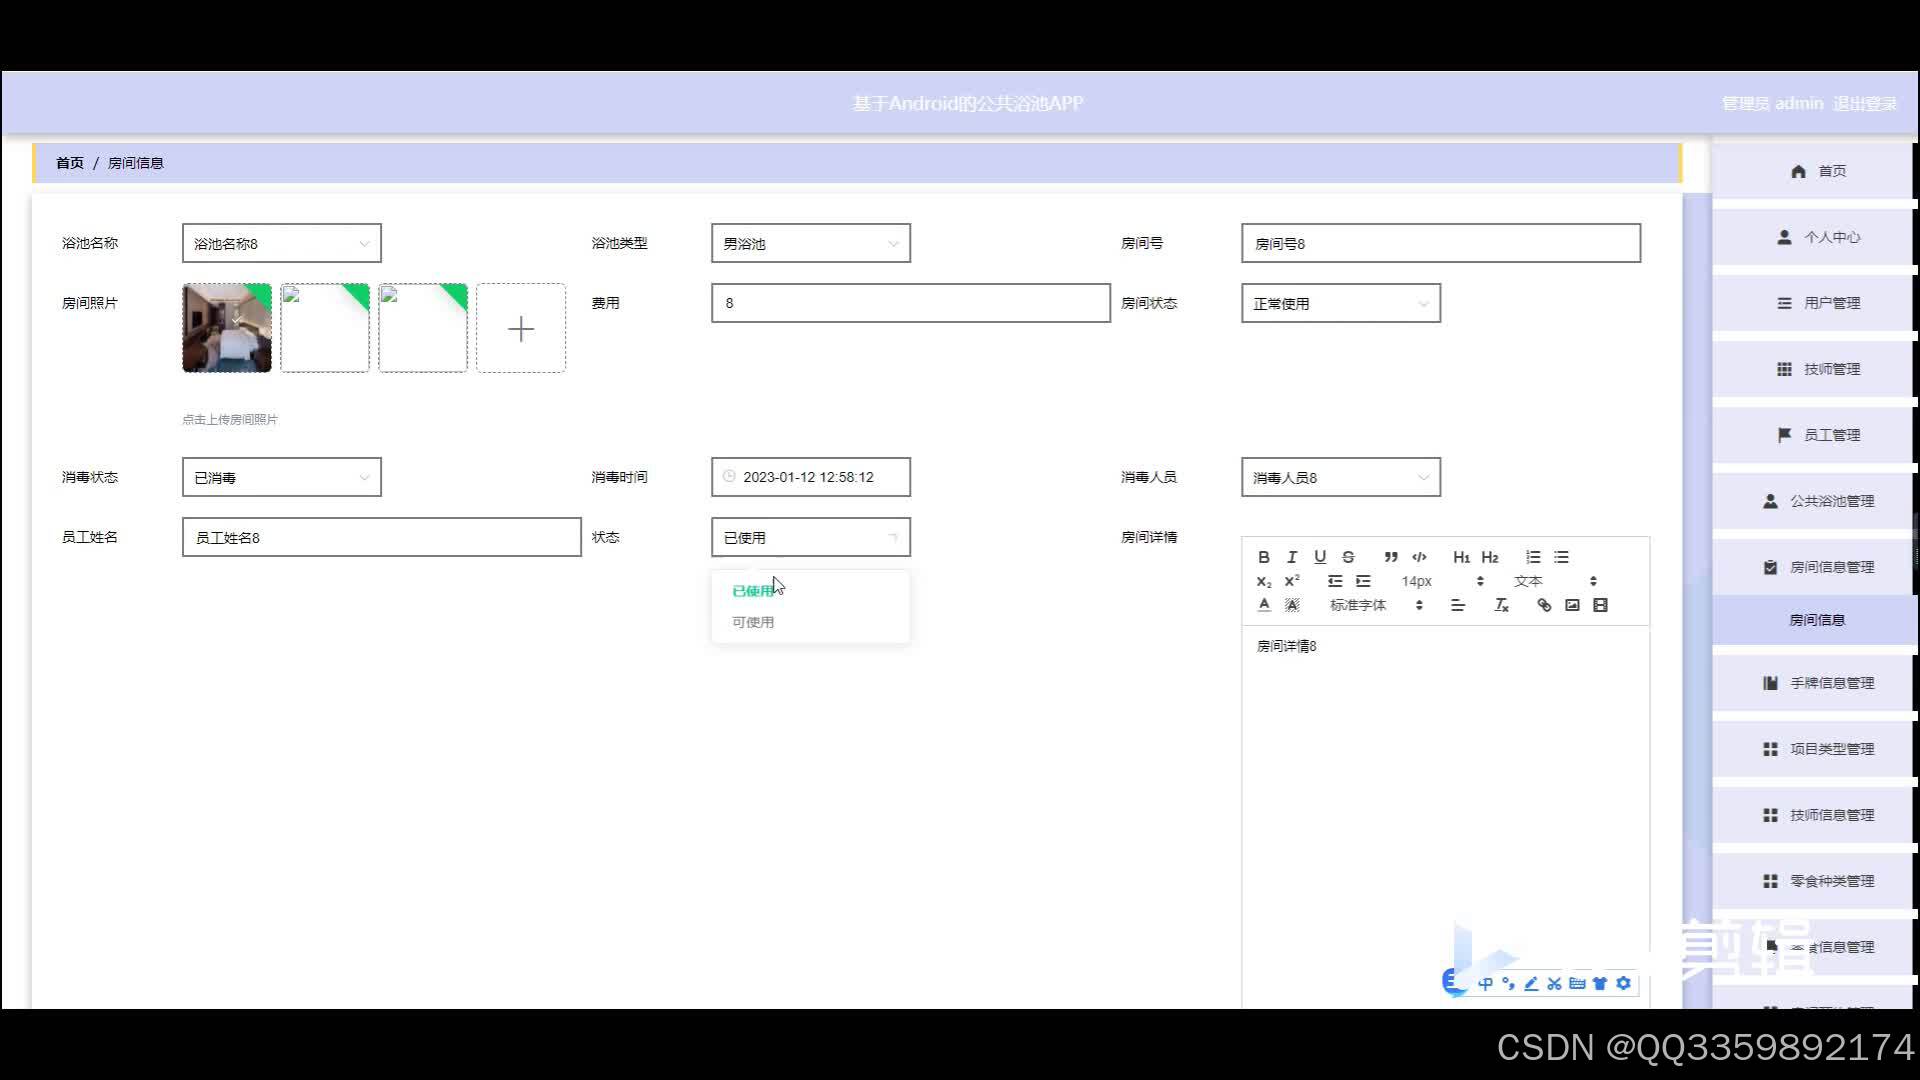
Task: Insert an ordered numbered list
Action: [x=1533, y=557]
